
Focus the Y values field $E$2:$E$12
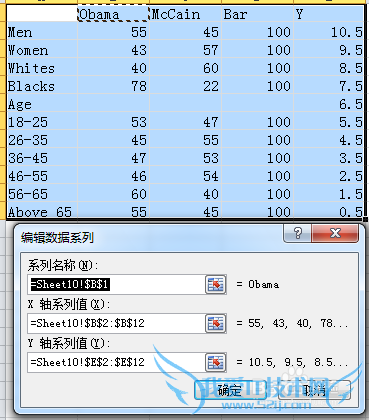(116, 362)
